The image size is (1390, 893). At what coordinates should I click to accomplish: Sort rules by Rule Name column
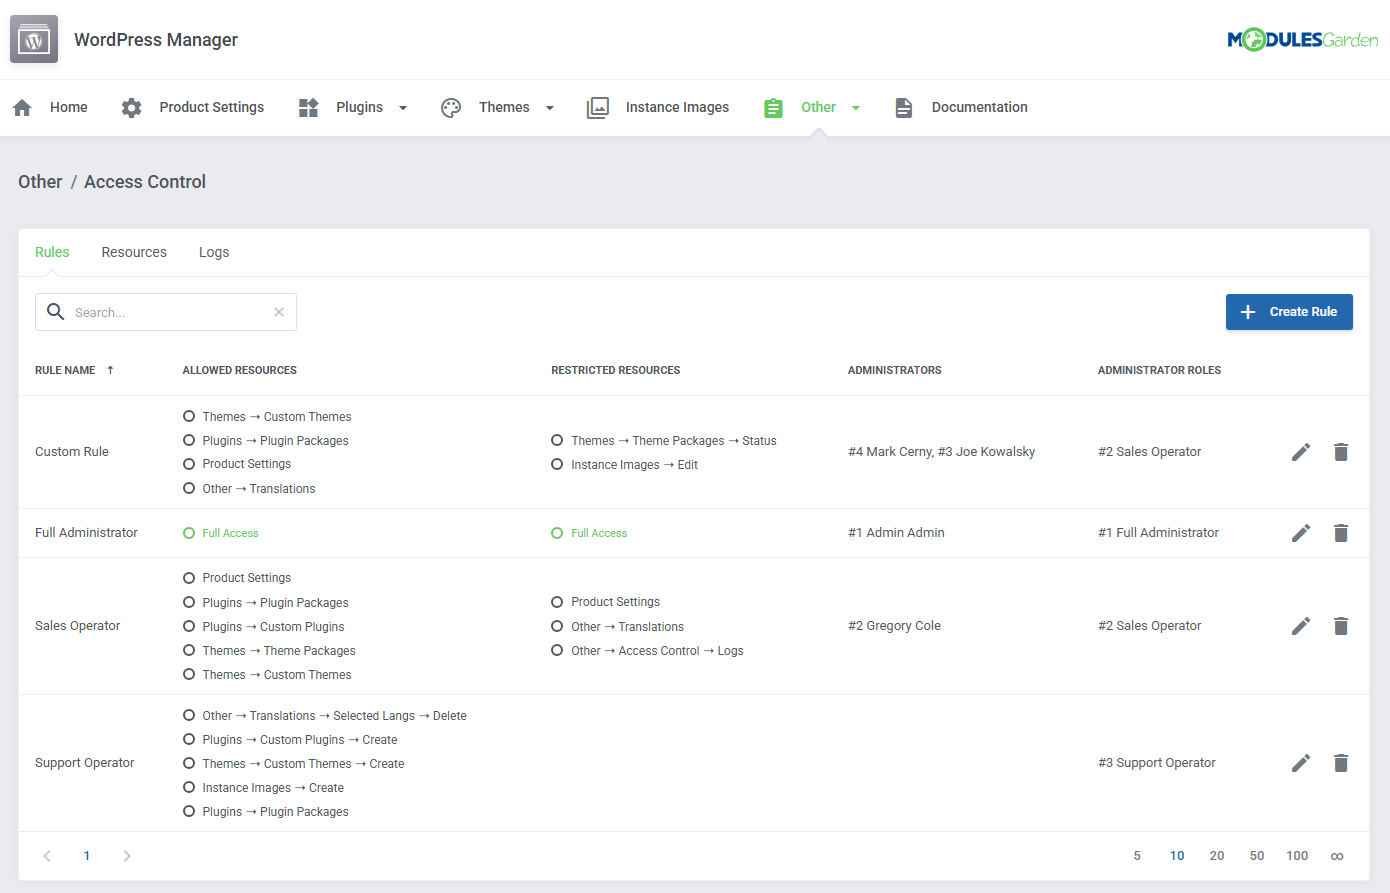pos(63,369)
